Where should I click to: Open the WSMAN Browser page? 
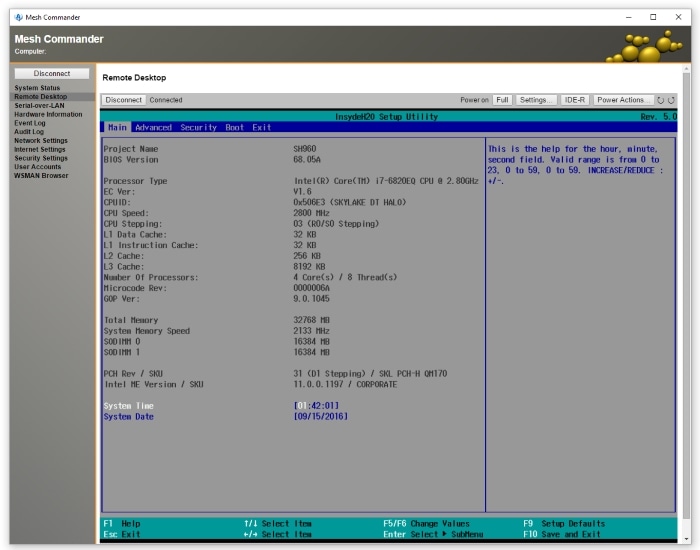(x=41, y=175)
